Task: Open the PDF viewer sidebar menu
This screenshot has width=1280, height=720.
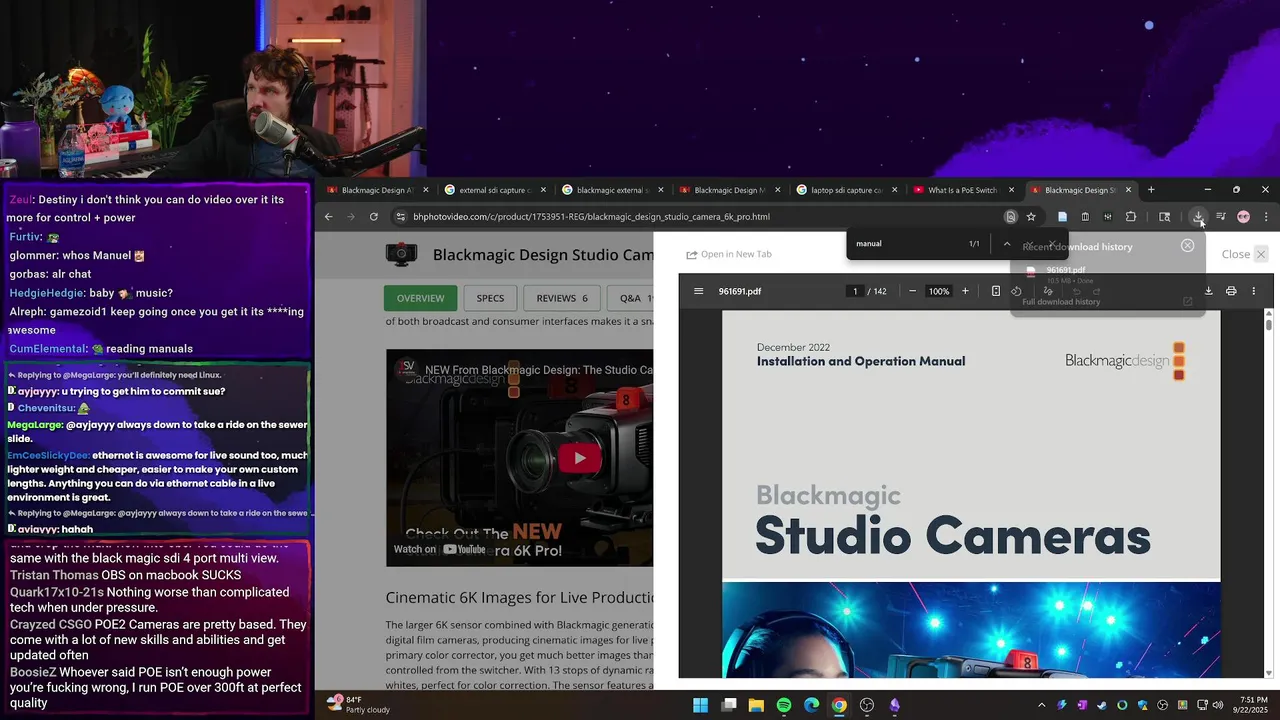Action: pos(698,291)
